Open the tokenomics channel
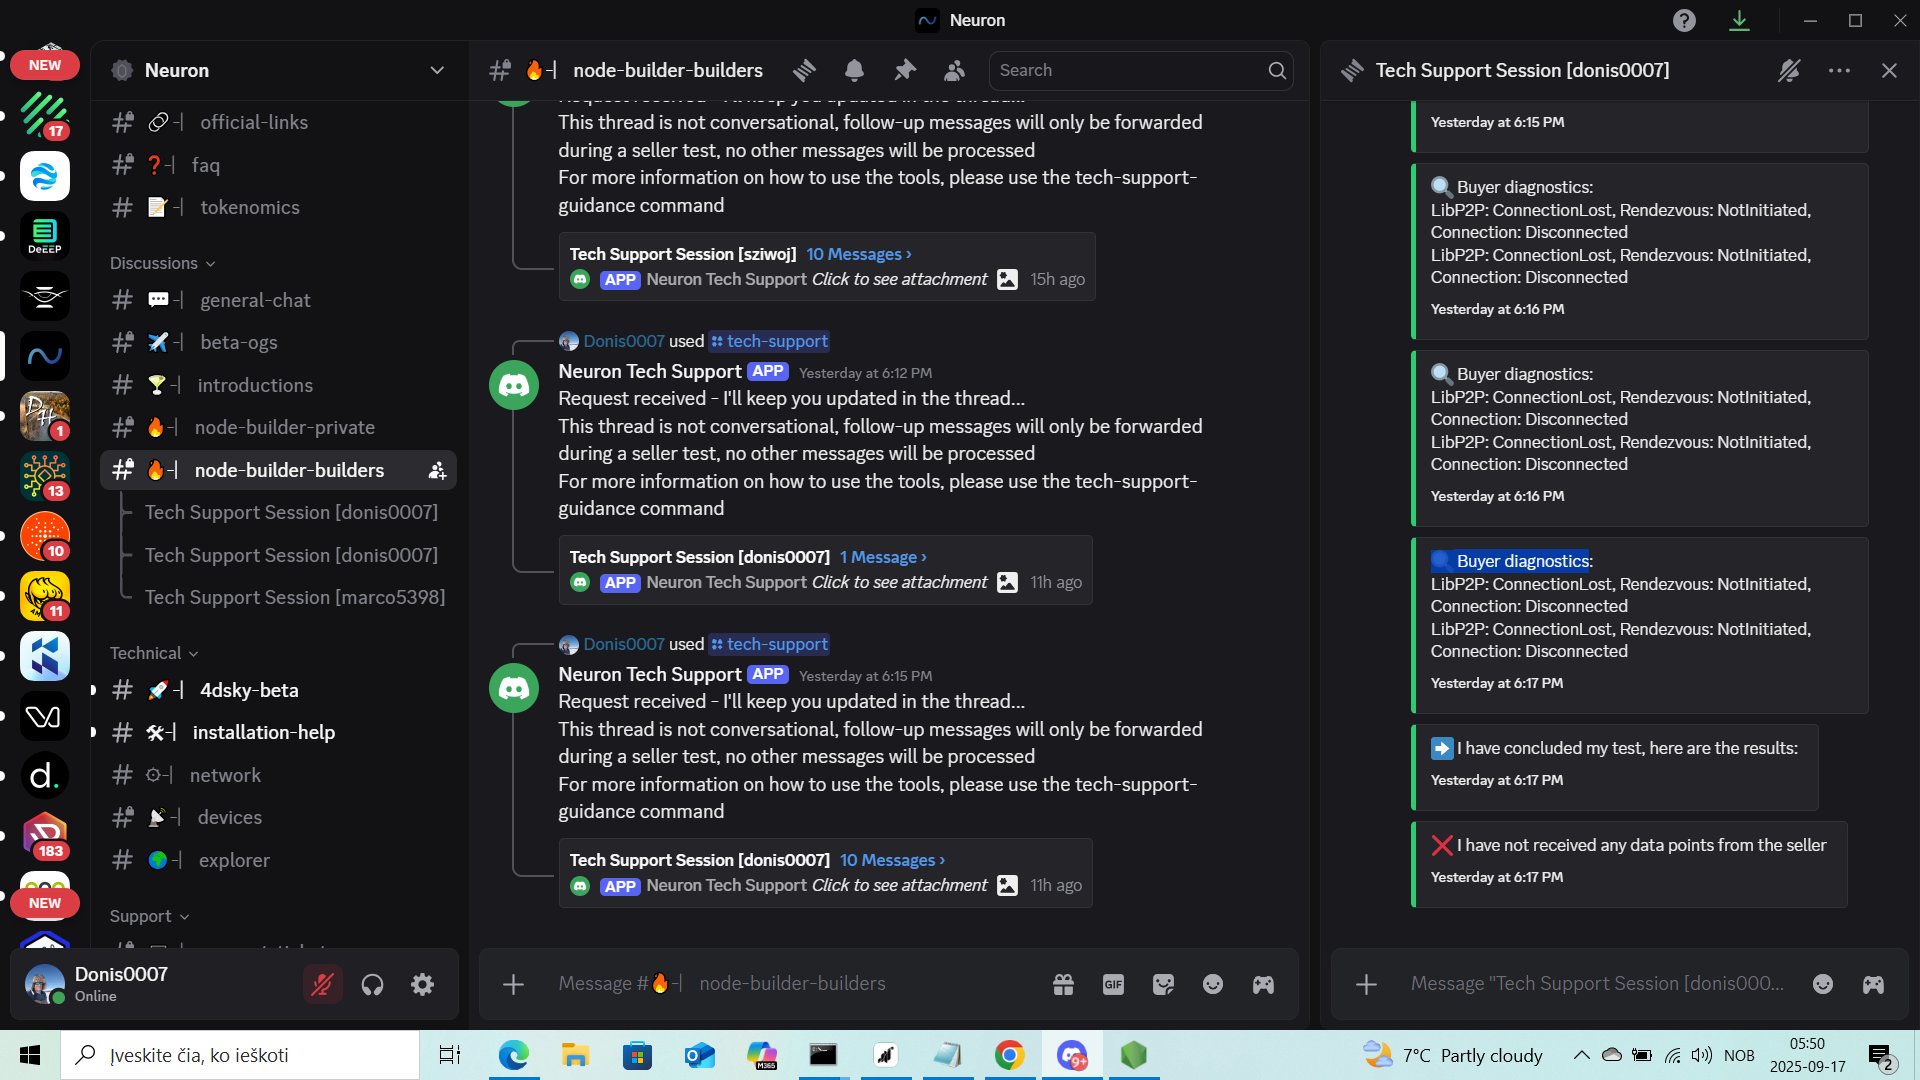The image size is (1920, 1080). click(x=278, y=207)
